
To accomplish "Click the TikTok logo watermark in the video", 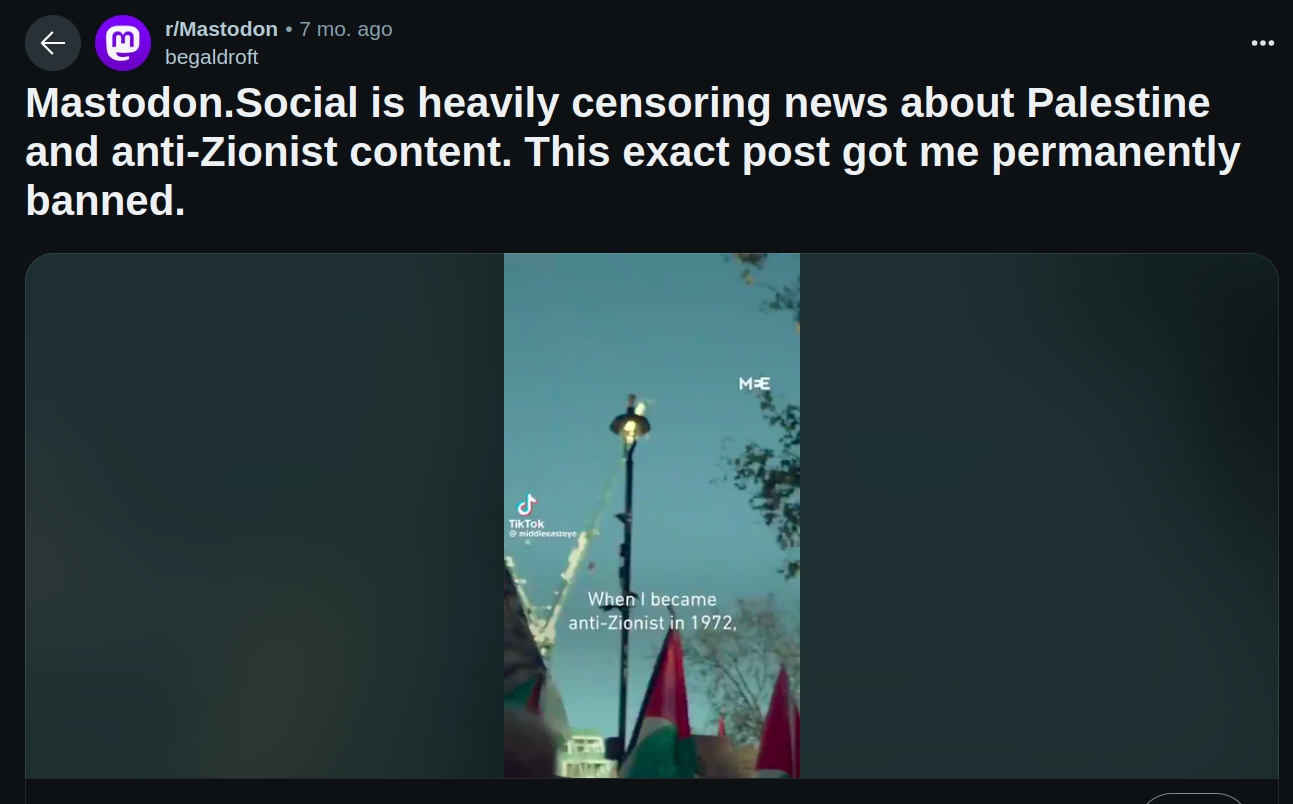I will click(527, 505).
